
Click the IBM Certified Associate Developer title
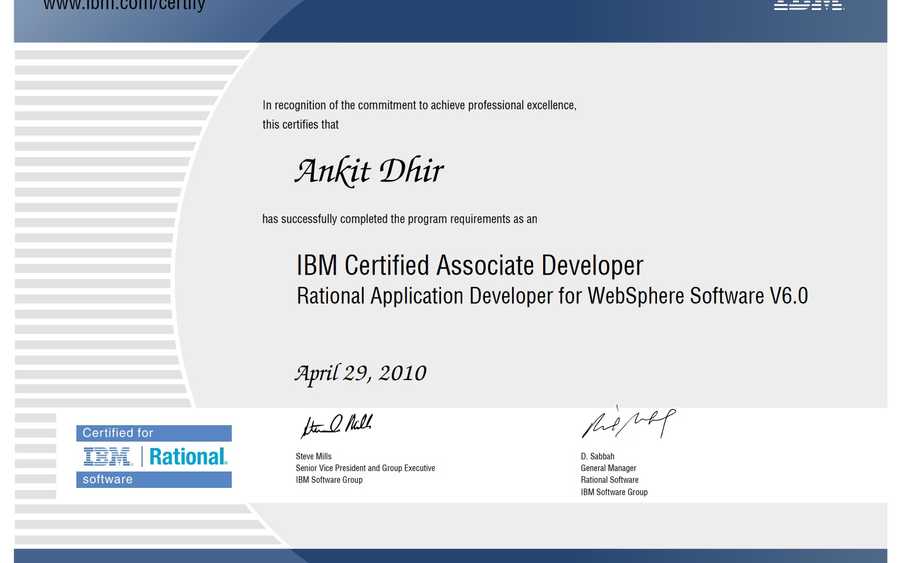(470, 266)
